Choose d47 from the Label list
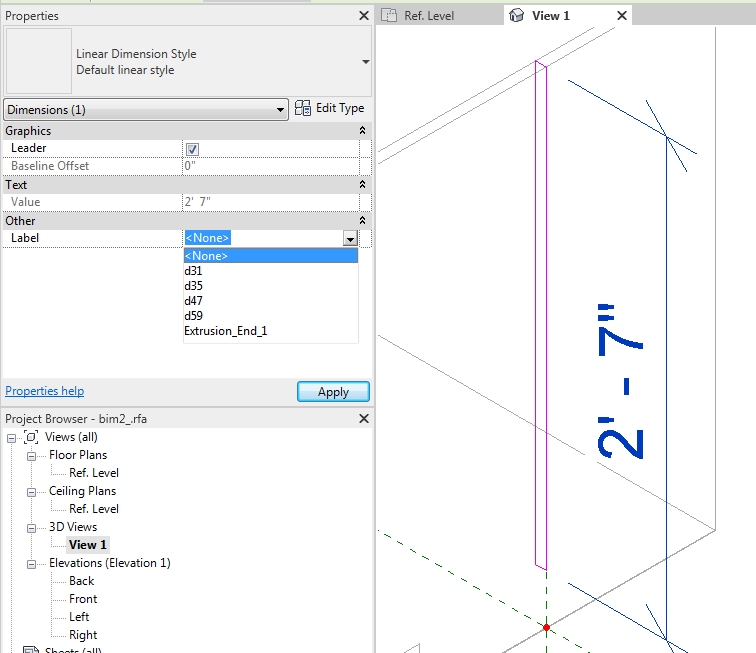 (x=271, y=301)
